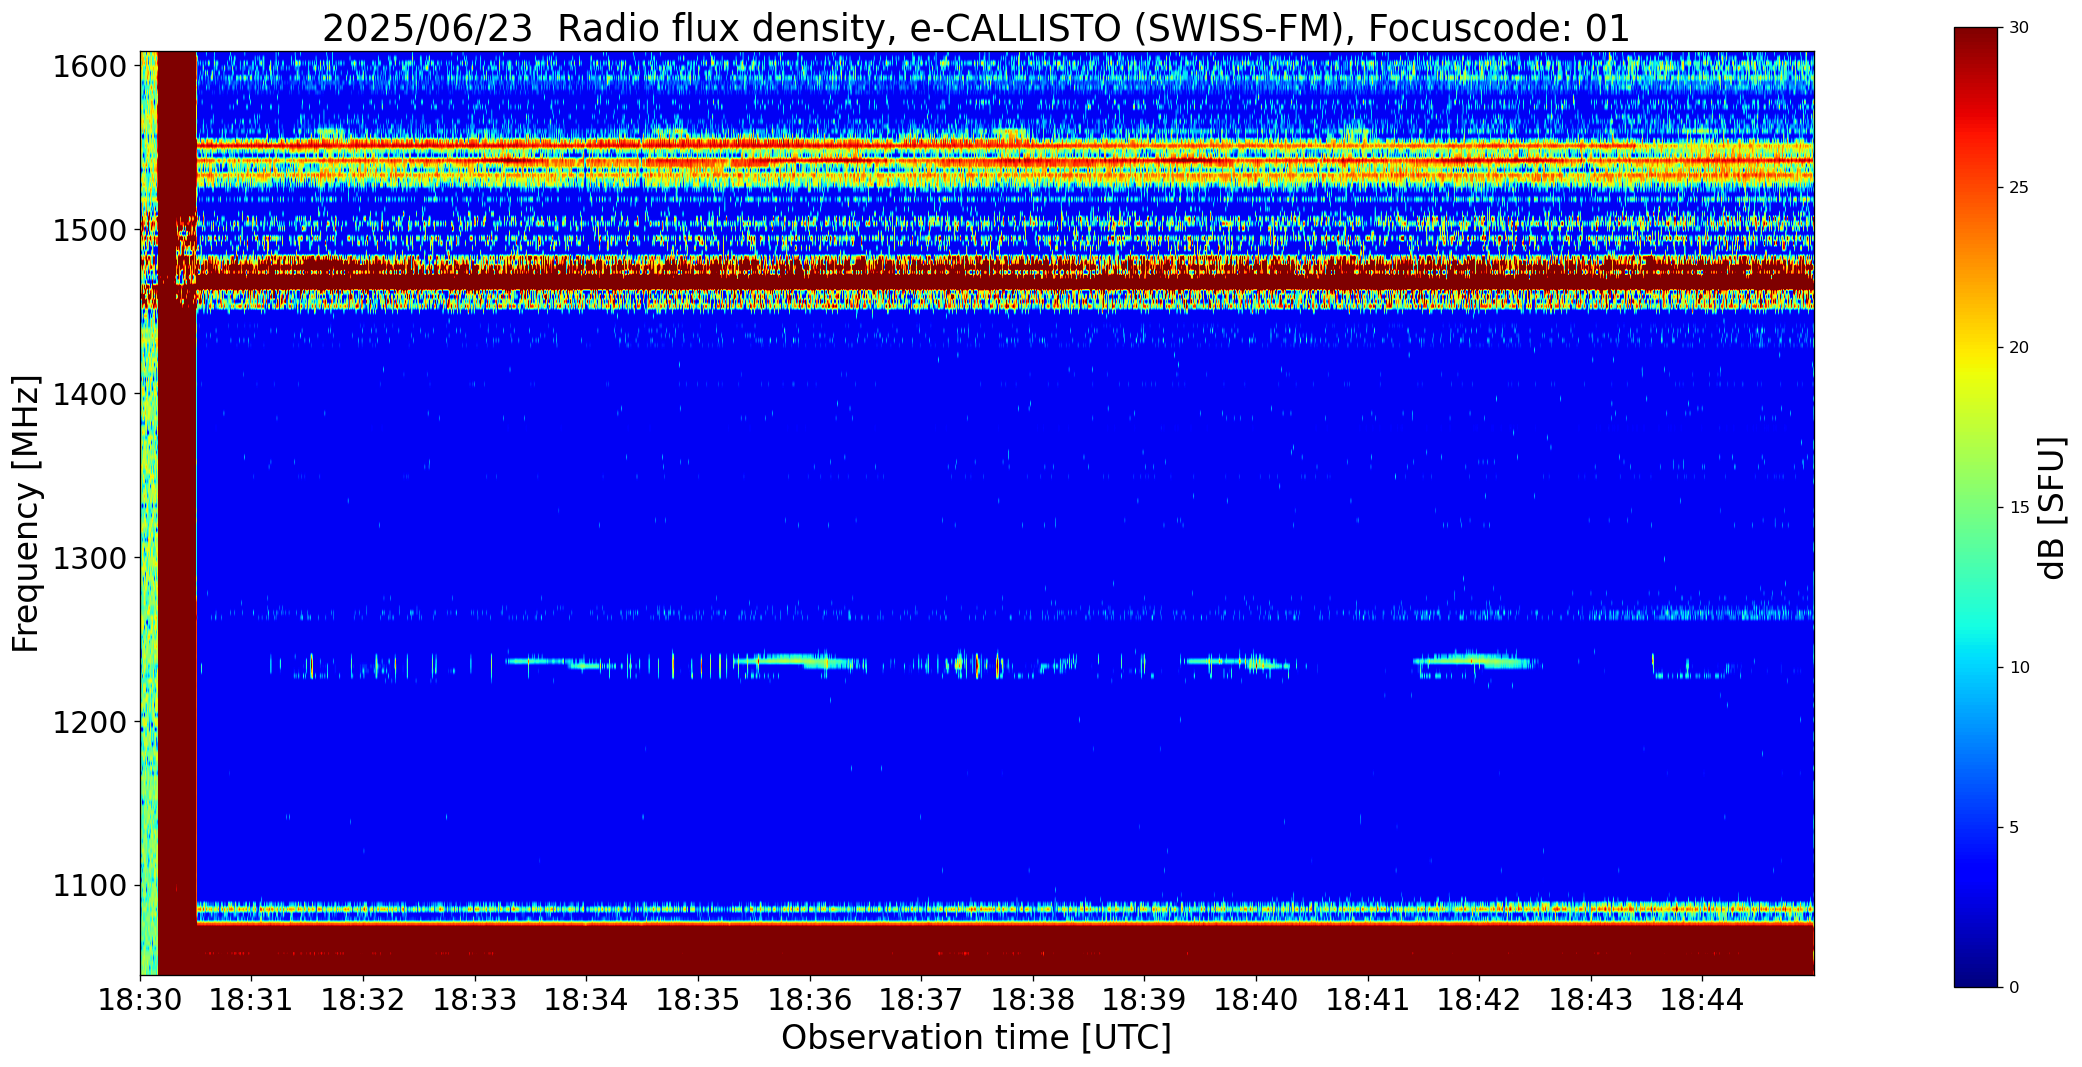The width and height of the screenshot is (2082, 1067).
Task: Click the colorbar tick label 5
Action: tap(2014, 828)
